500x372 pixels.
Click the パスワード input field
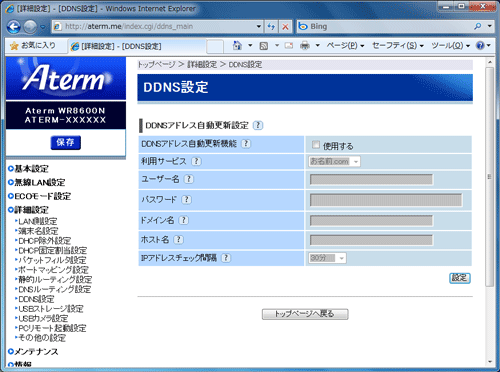click(386, 200)
